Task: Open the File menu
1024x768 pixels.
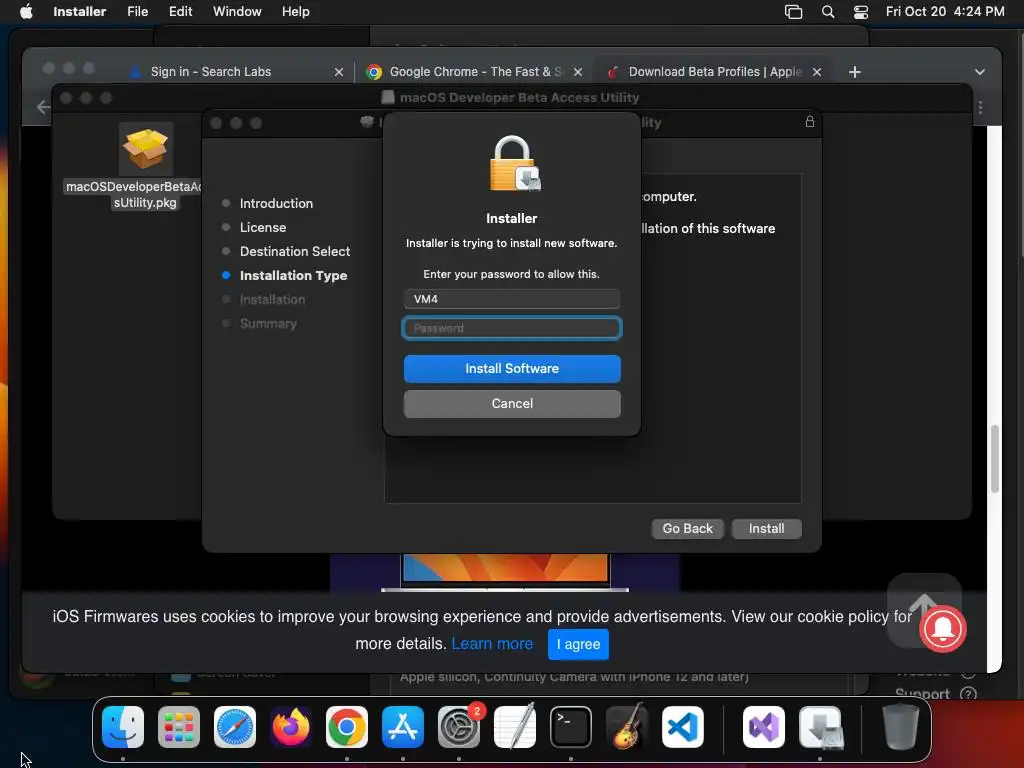Action: [137, 12]
